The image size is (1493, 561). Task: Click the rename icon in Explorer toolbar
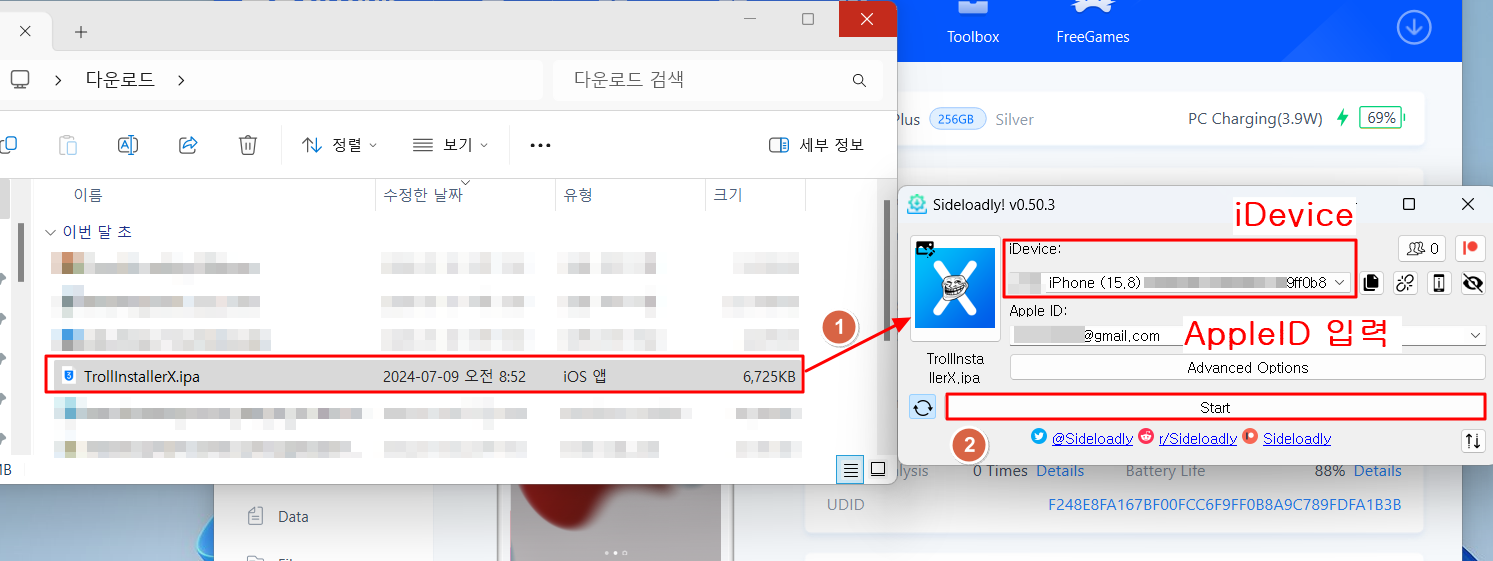128,145
